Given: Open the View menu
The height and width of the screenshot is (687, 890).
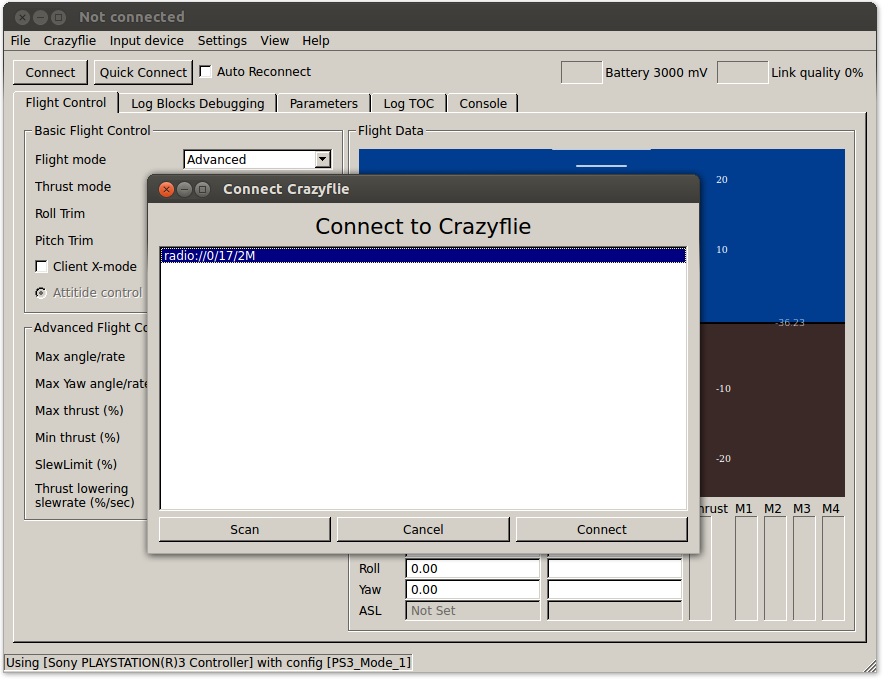Looking at the screenshot, I should point(275,41).
